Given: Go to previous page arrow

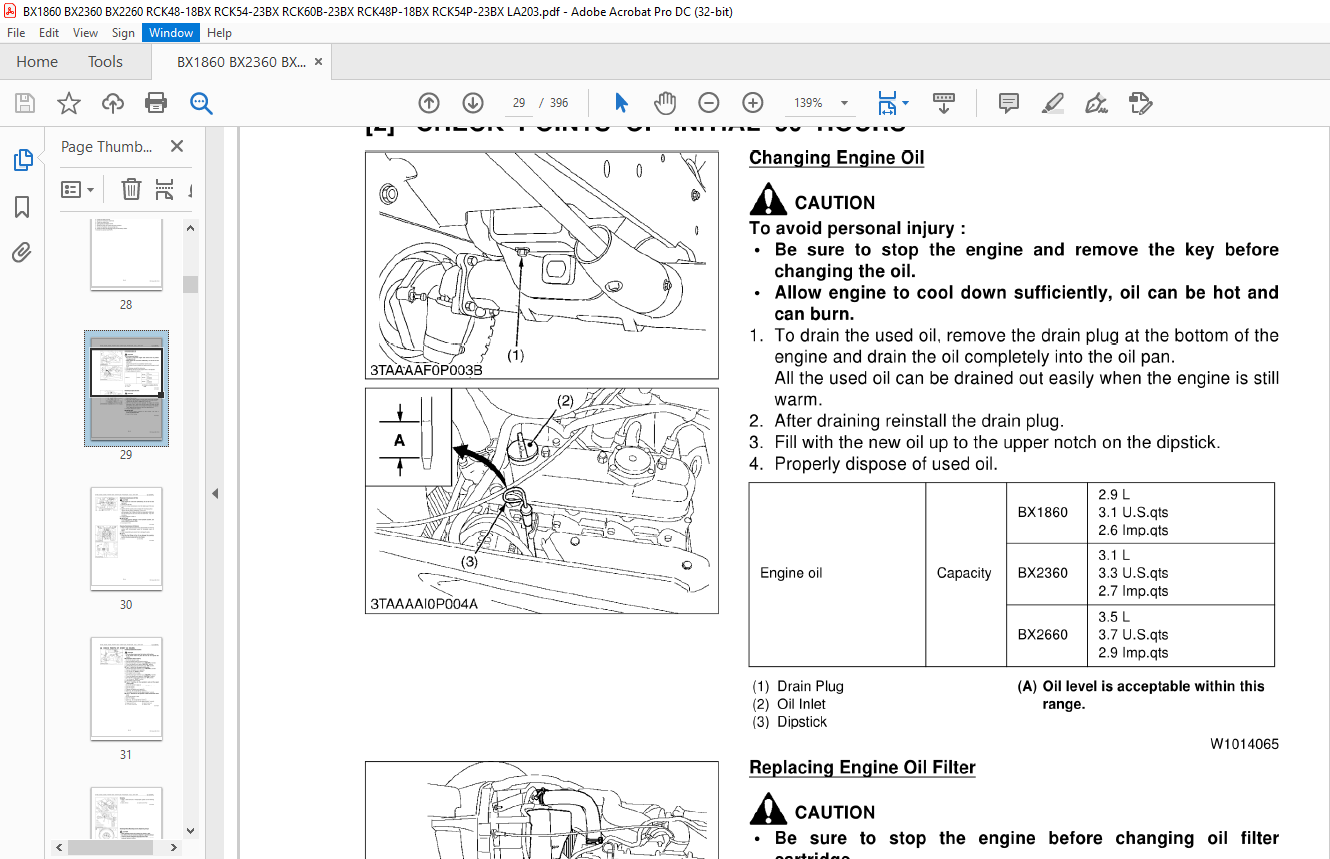Looking at the screenshot, I should (429, 103).
